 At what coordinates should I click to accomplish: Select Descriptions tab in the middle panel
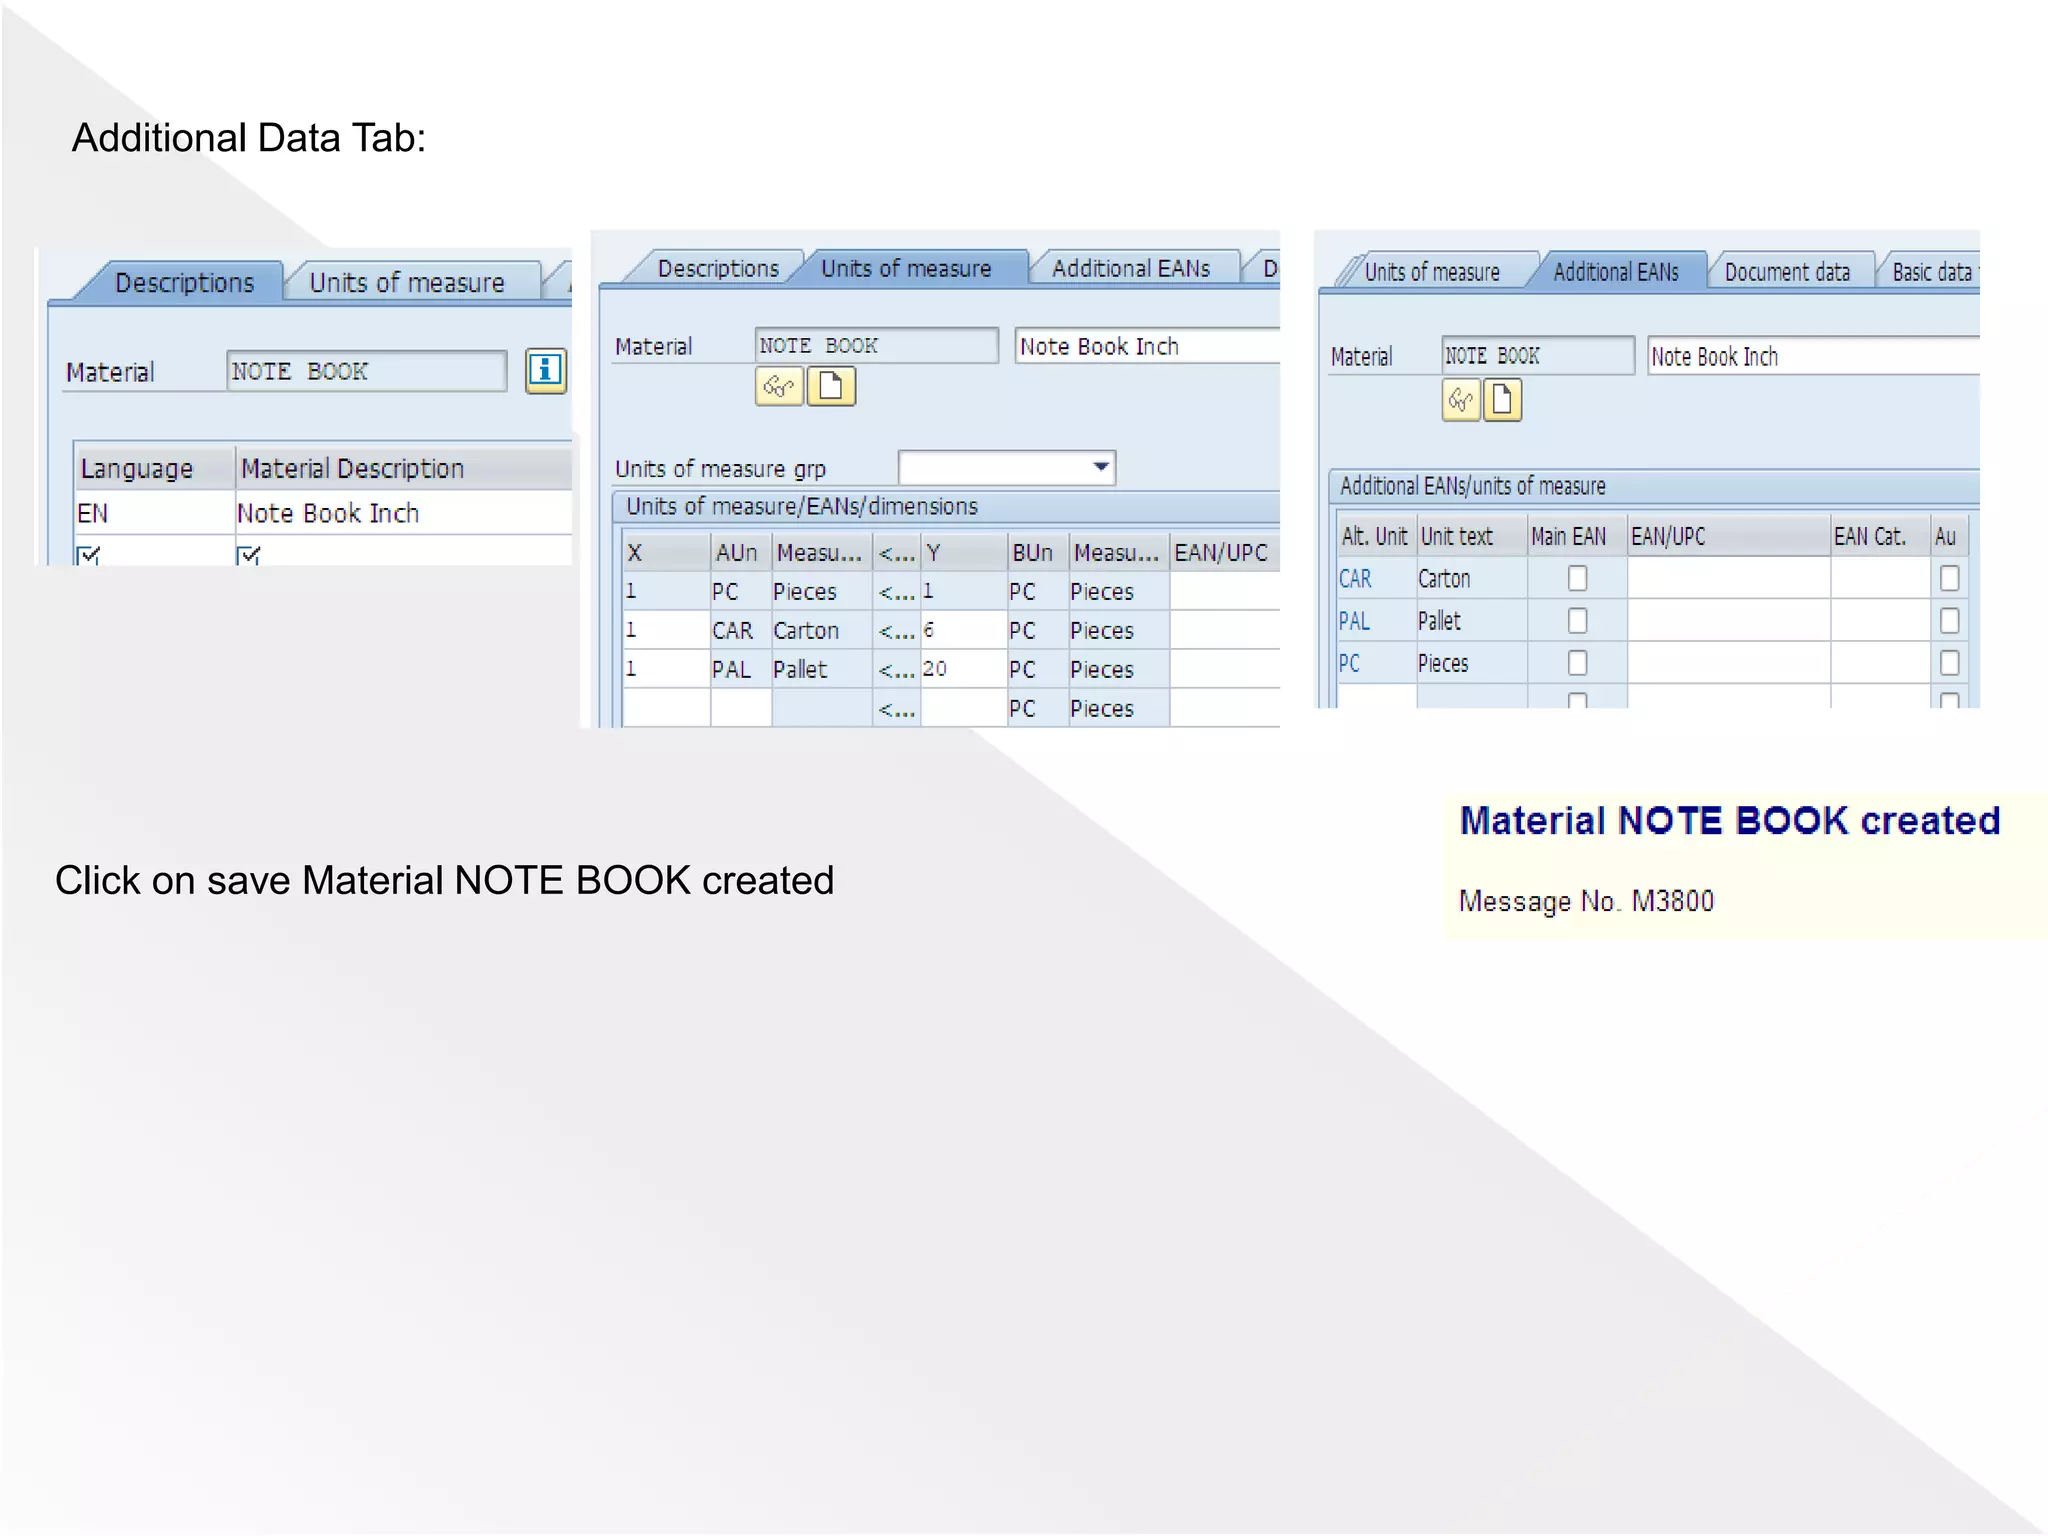click(718, 268)
